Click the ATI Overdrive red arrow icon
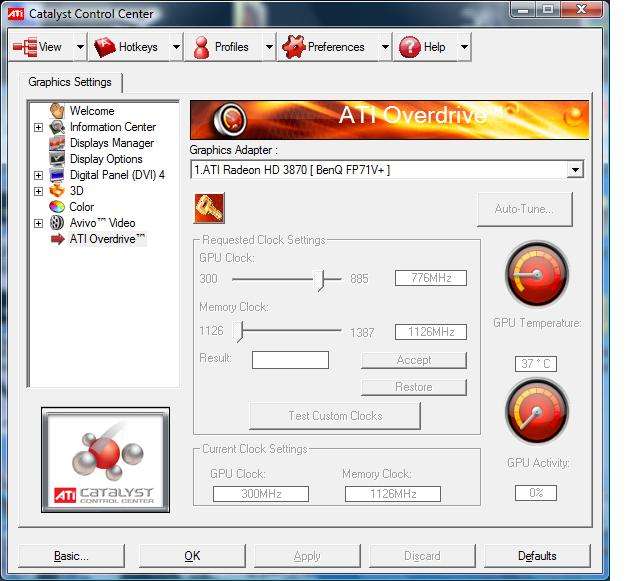Viewport: 640px width, 581px height. click(x=58, y=239)
